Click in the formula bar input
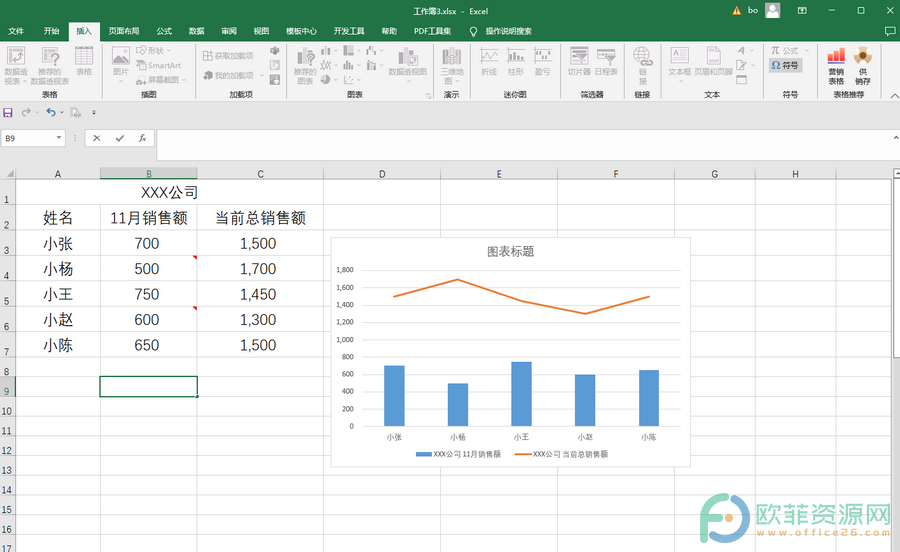Screen dimensions: 900x552 click(522, 145)
